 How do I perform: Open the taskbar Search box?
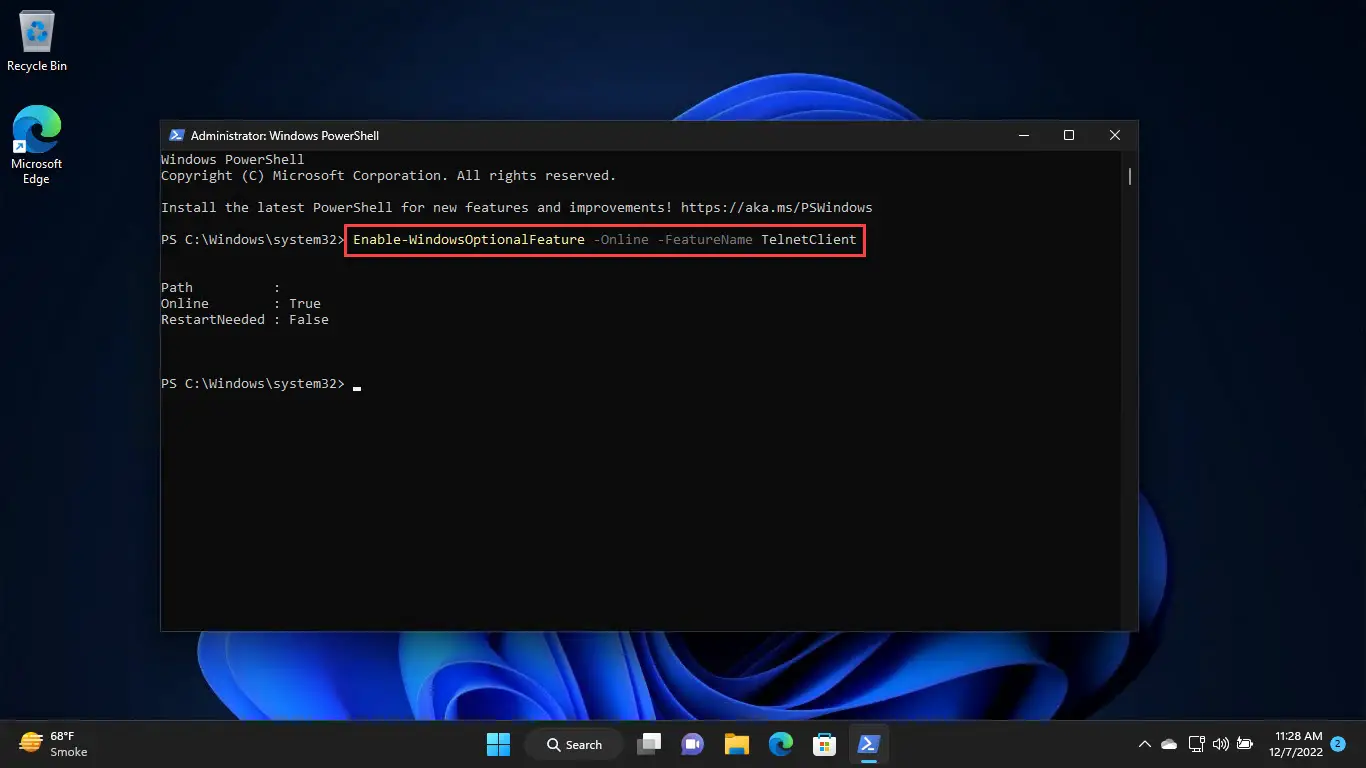(576, 744)
